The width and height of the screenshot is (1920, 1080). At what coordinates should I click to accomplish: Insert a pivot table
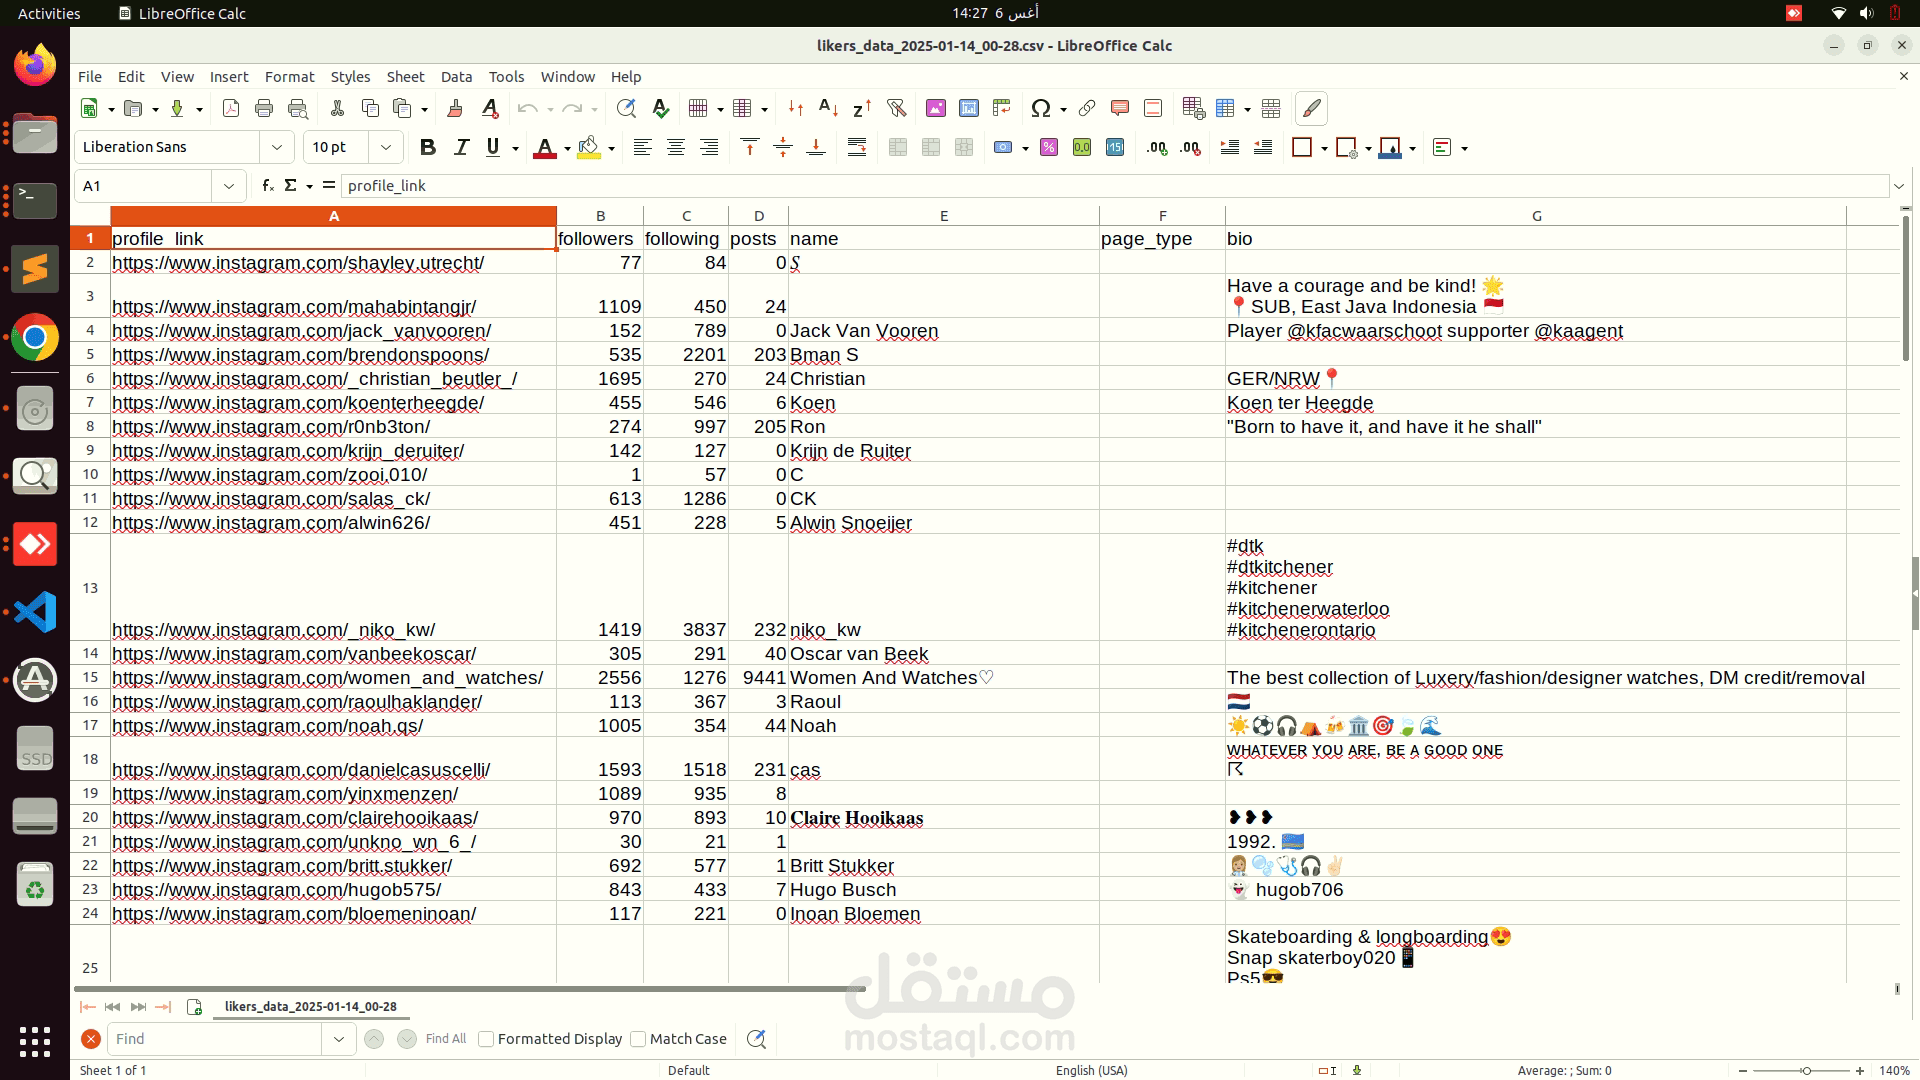[x=1002, y=109]
